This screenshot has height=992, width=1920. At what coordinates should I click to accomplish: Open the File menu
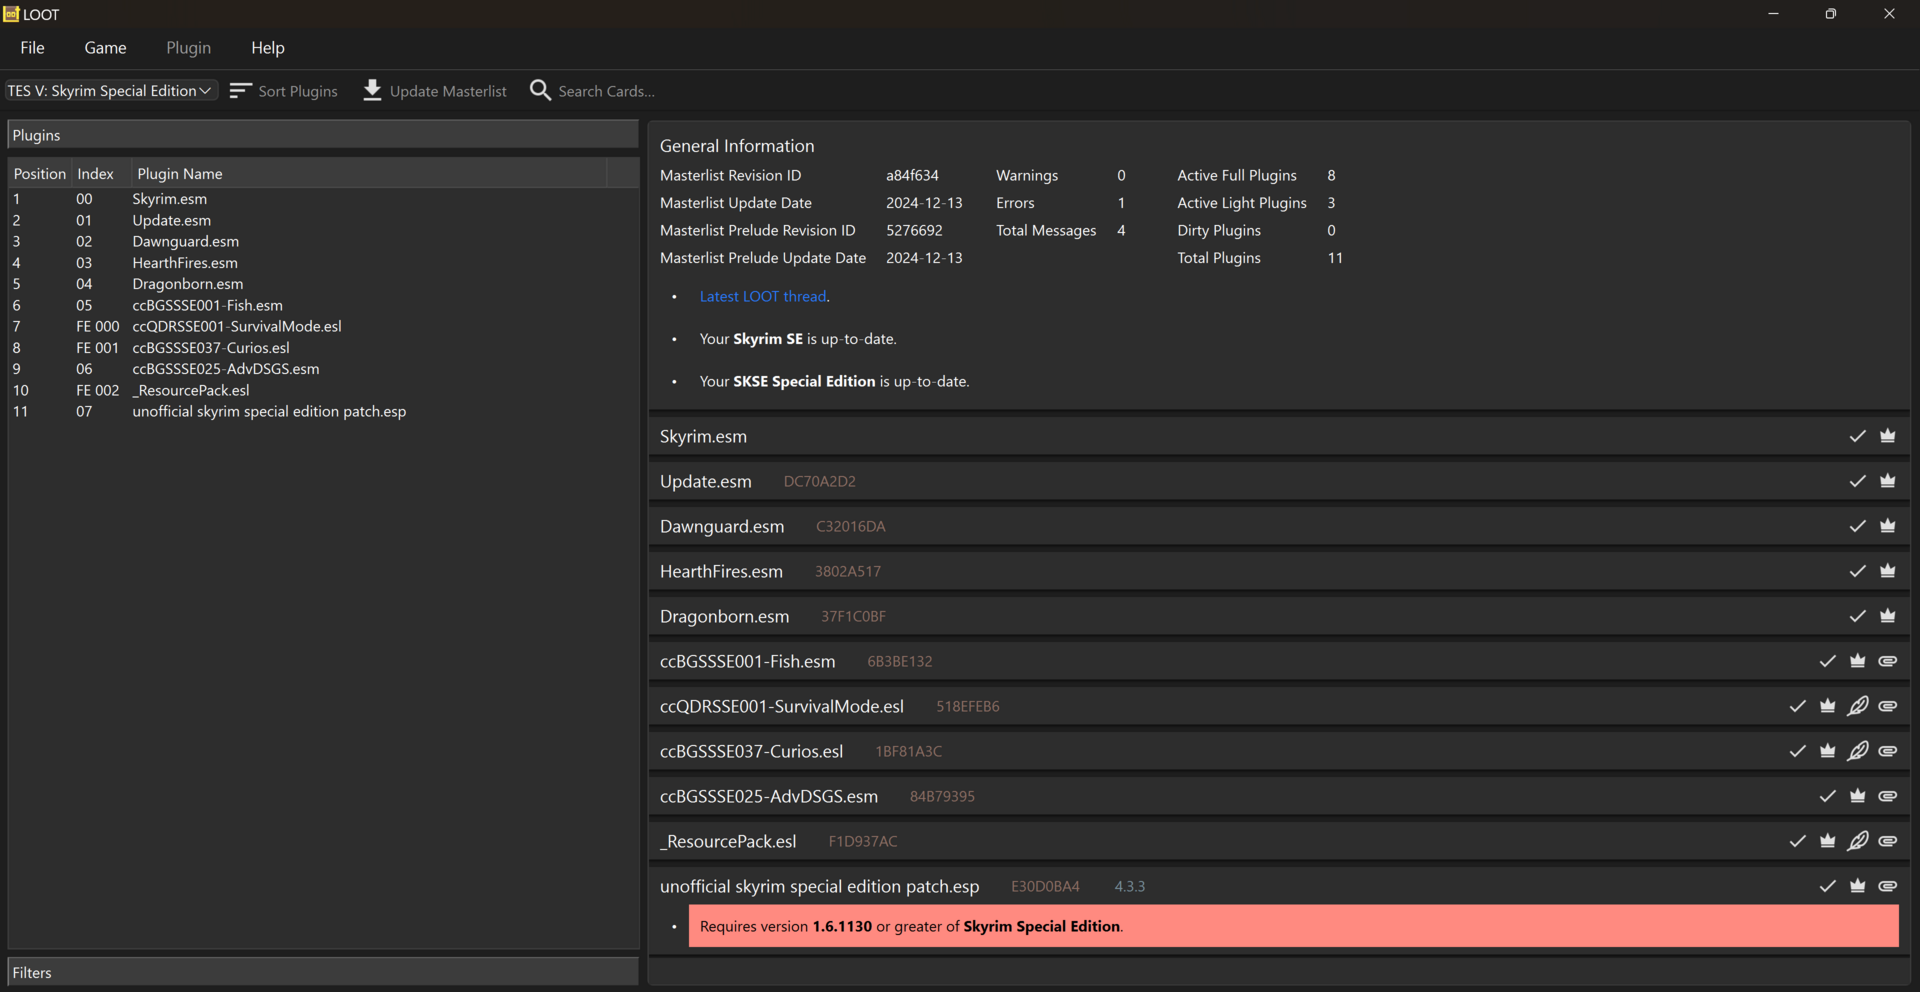tap(32, 48)
